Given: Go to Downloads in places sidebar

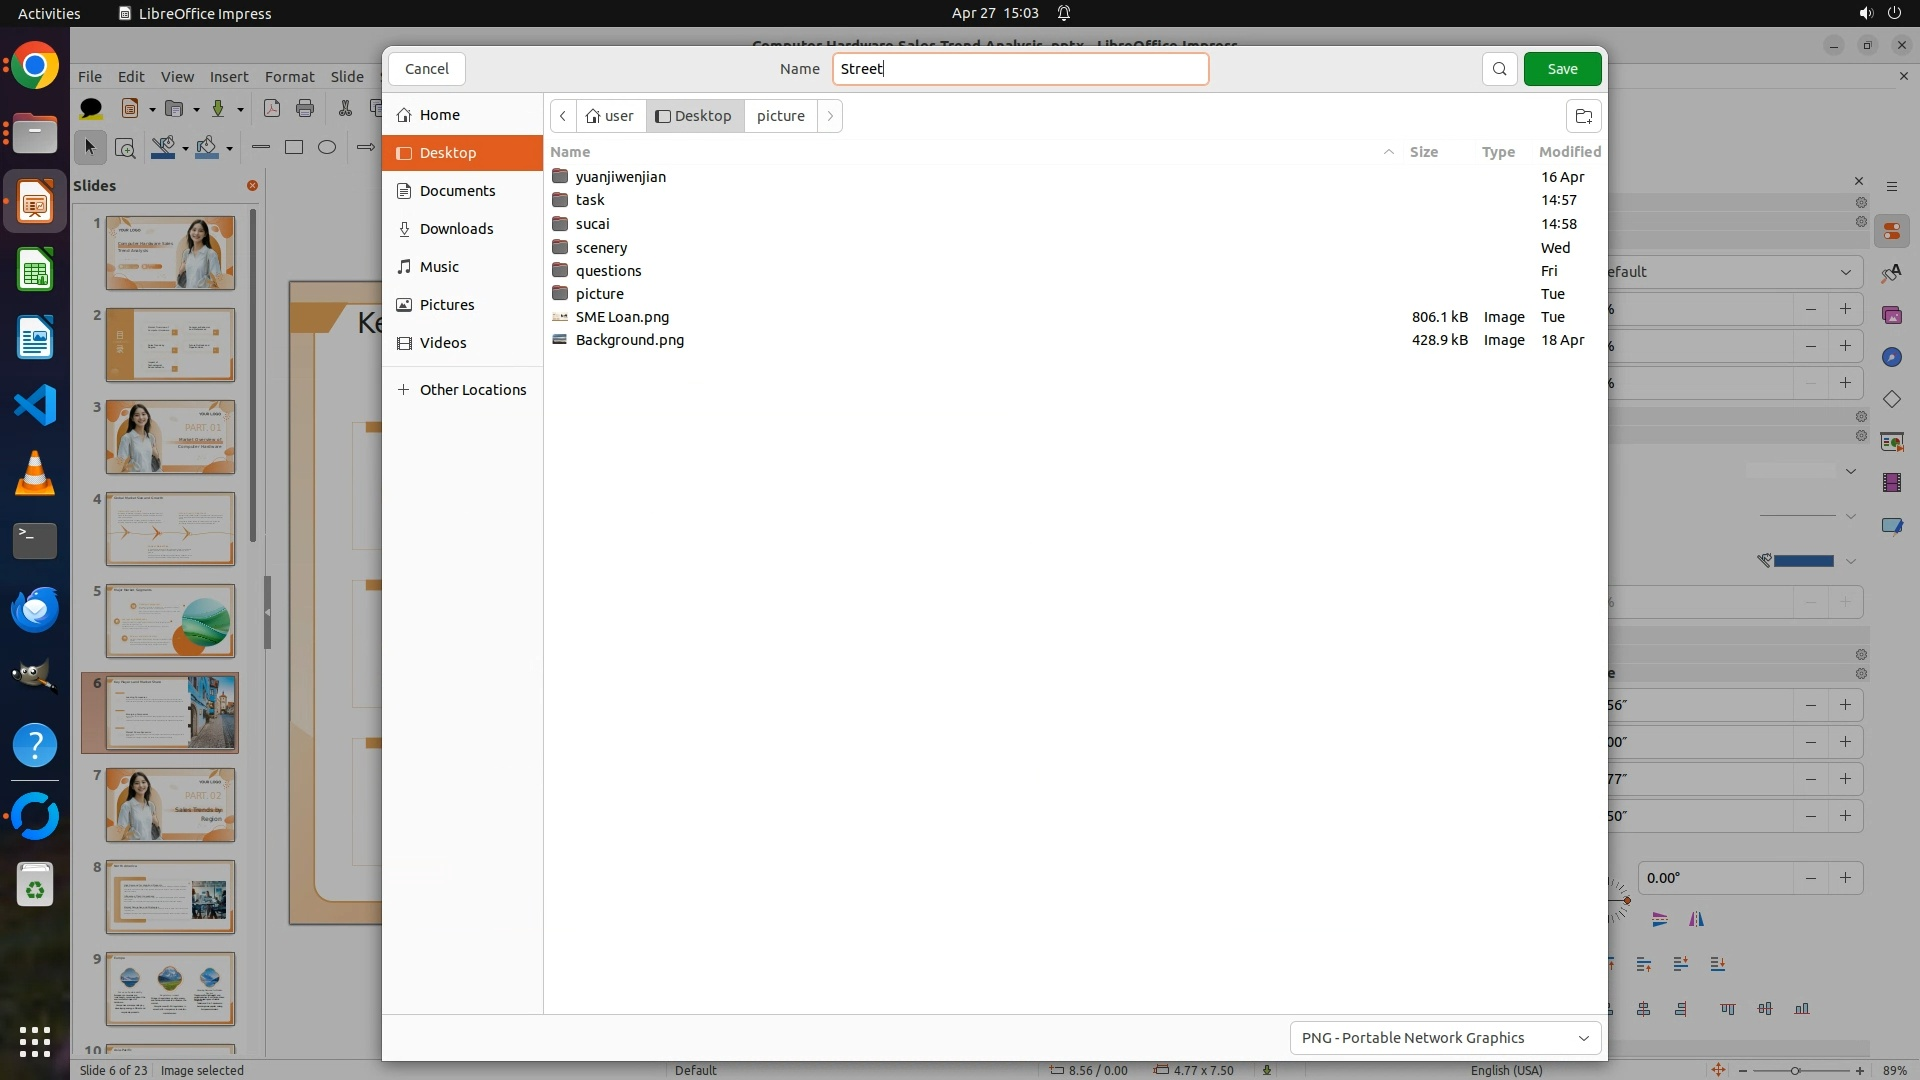Looking at the screenshot, I should (456, 229).
